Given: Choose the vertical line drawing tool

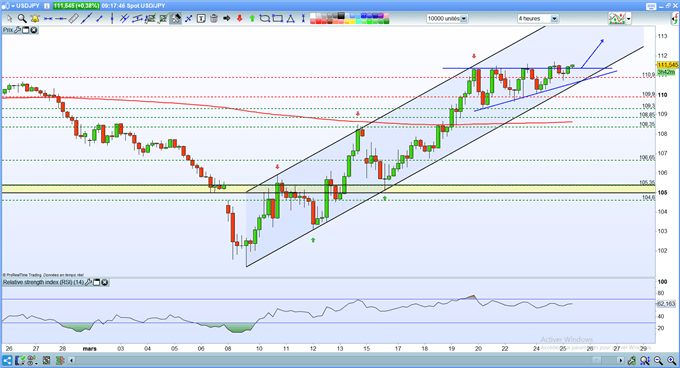Looking at the screenshot, I should tap(112, 19).
